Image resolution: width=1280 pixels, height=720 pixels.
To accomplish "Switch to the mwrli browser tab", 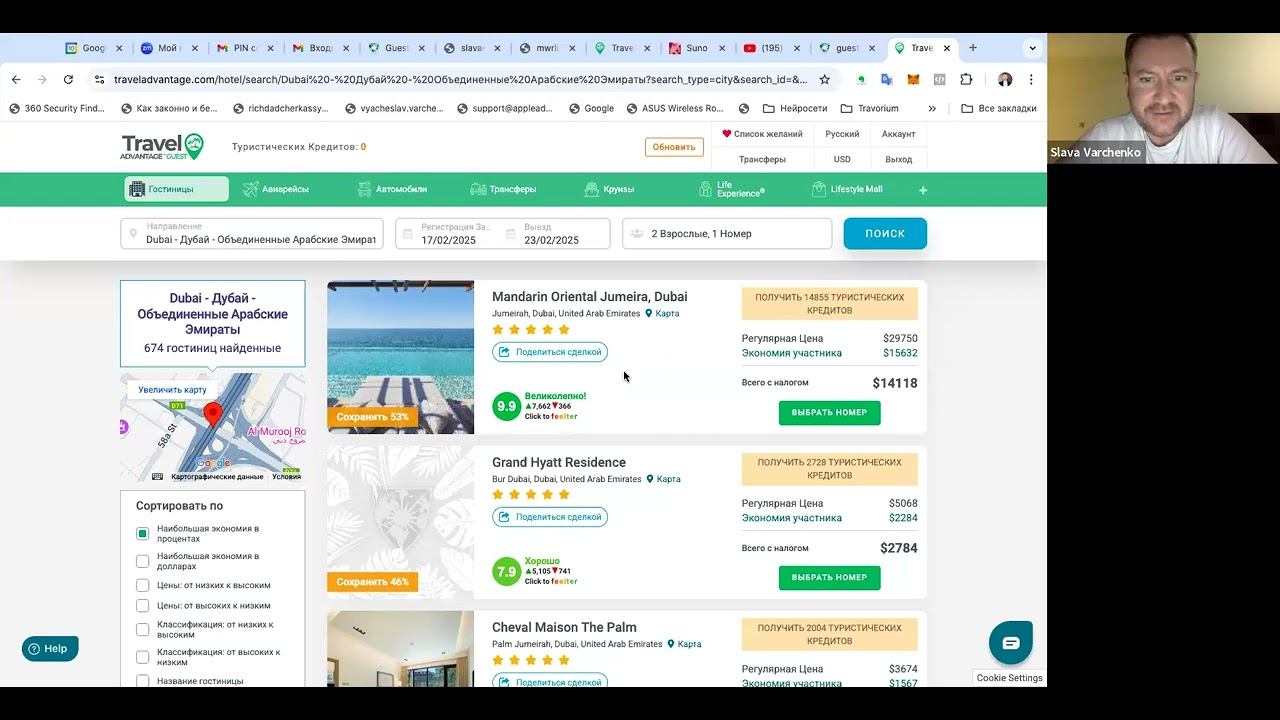I will pyautogui.click(x=546, y=48).
